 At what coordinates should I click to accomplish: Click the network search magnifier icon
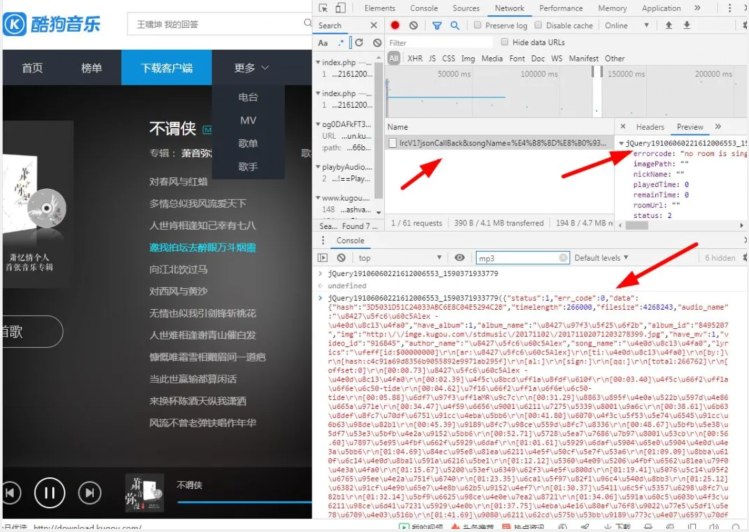click(455, 25)
